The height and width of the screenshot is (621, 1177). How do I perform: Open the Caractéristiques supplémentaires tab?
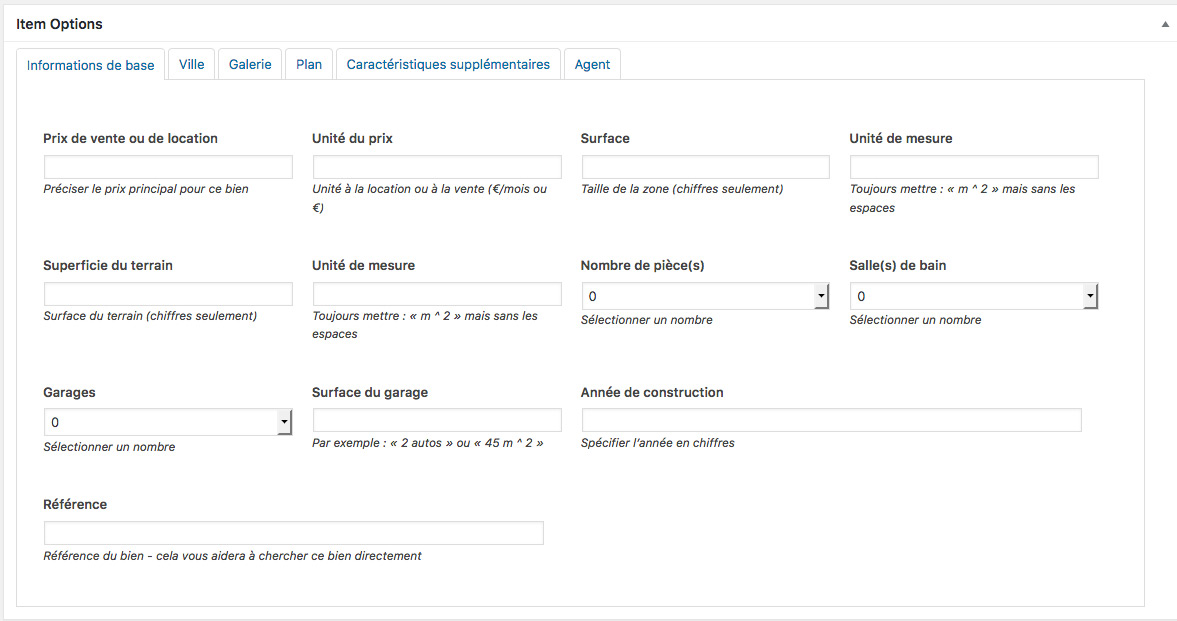coord(448,64)
